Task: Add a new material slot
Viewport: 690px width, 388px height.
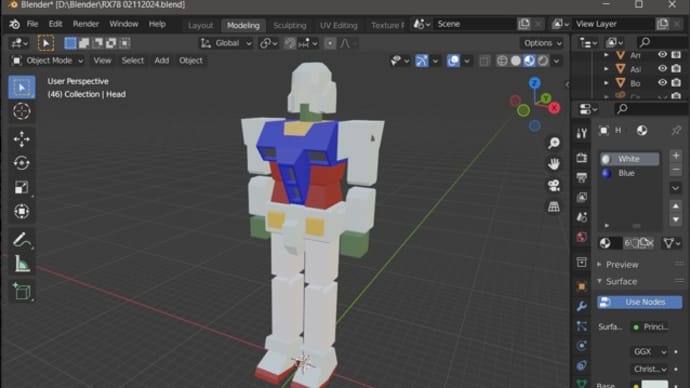Action: coord(676,155)
